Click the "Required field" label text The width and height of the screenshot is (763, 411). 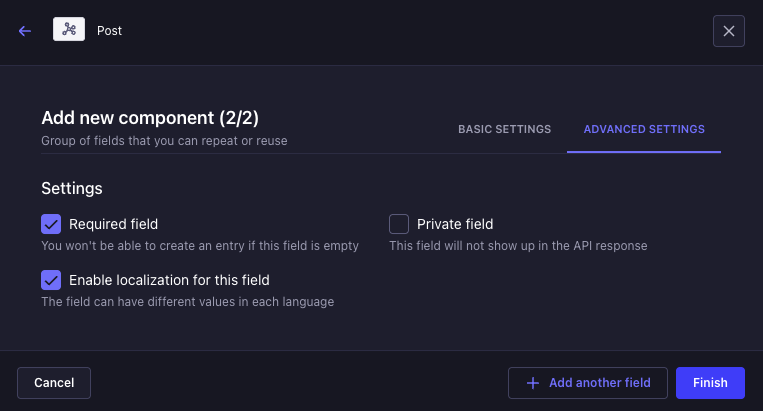(x=113, y=224)
